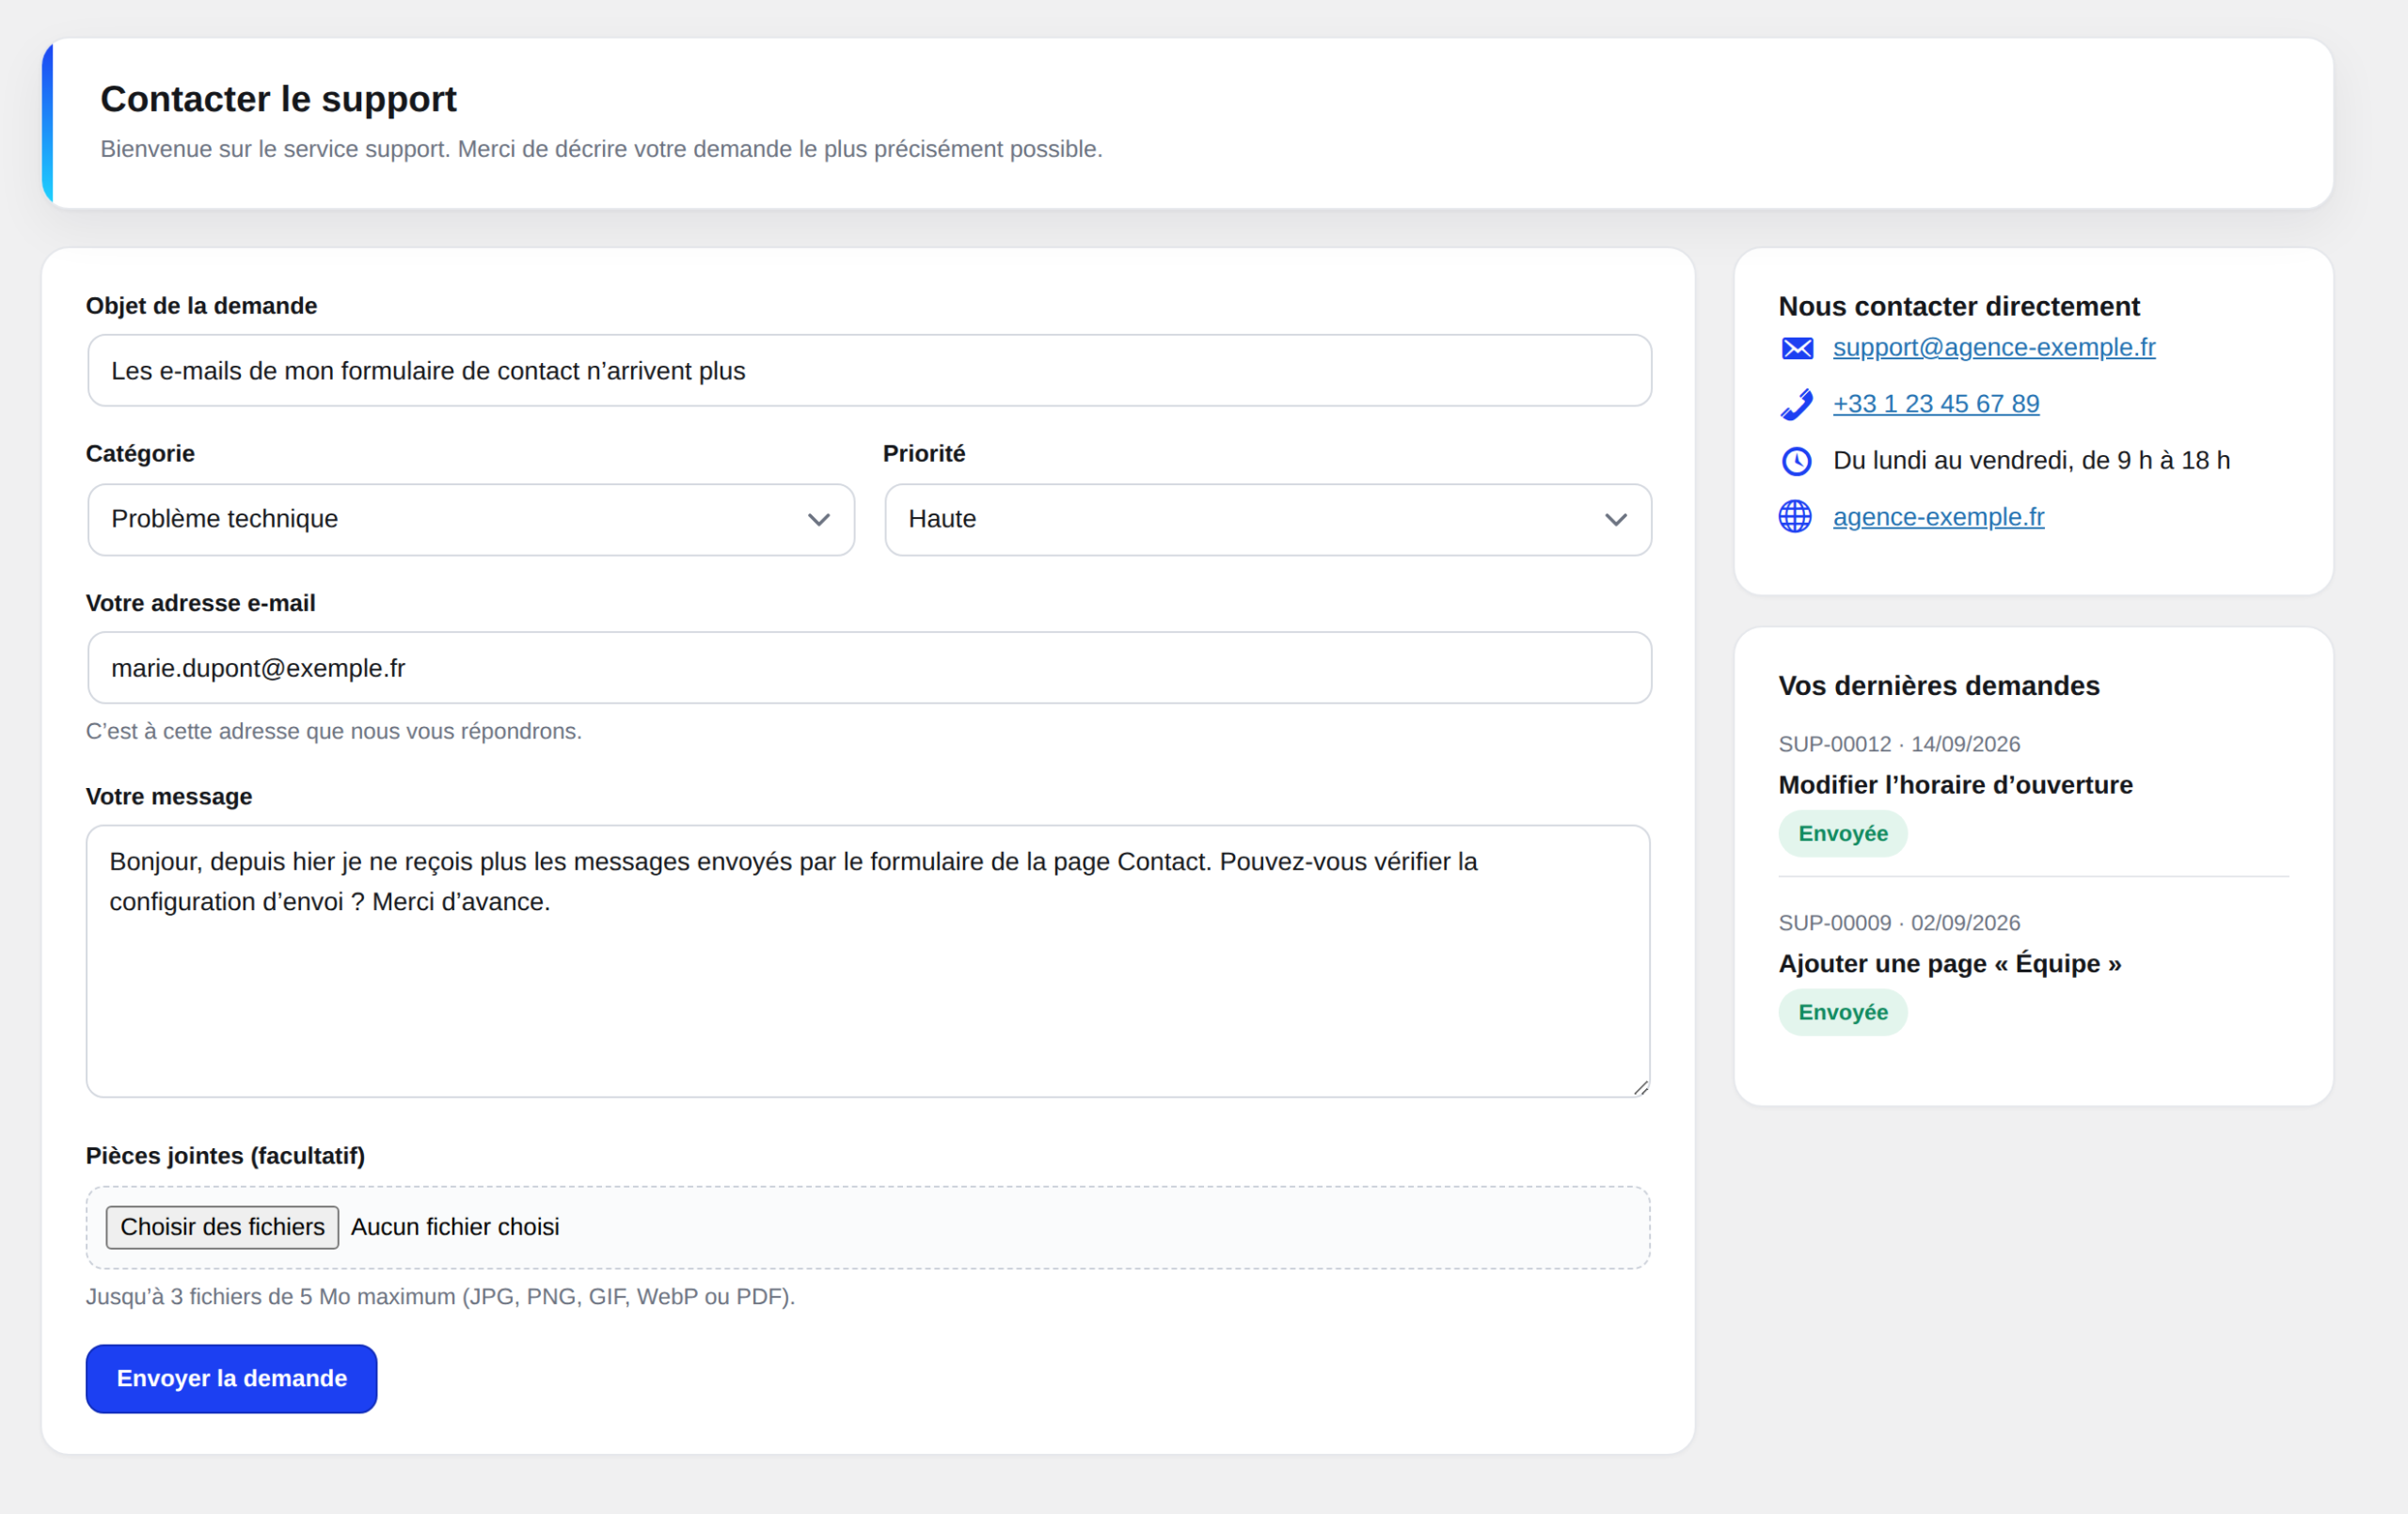Focus the Objet de la demande field
The height and width of the screenshot is (1514, 2408).
tap(870, 371)
